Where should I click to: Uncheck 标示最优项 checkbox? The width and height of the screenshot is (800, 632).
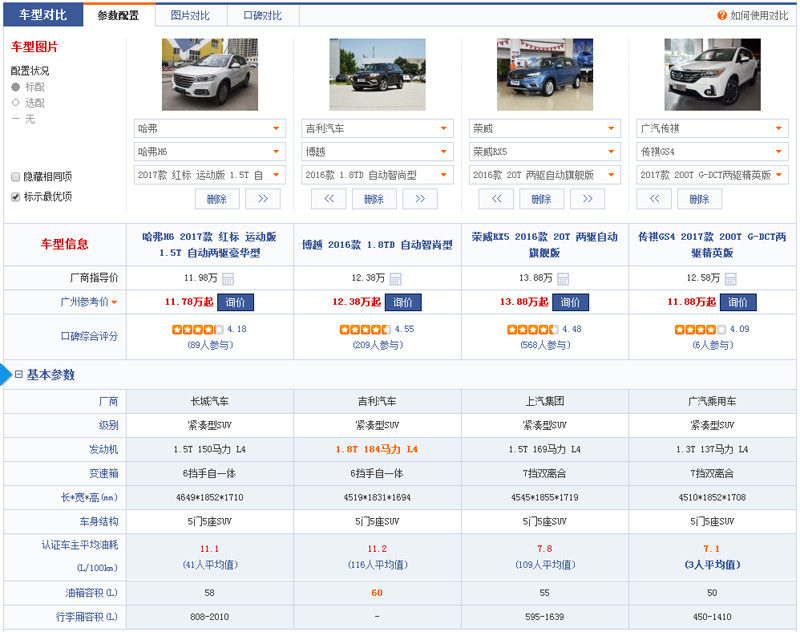tap(15, 196)
